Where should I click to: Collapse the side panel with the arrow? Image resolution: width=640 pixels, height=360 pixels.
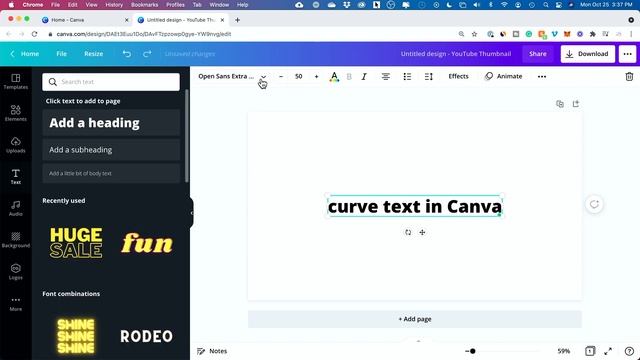click(x=191, y=213)
